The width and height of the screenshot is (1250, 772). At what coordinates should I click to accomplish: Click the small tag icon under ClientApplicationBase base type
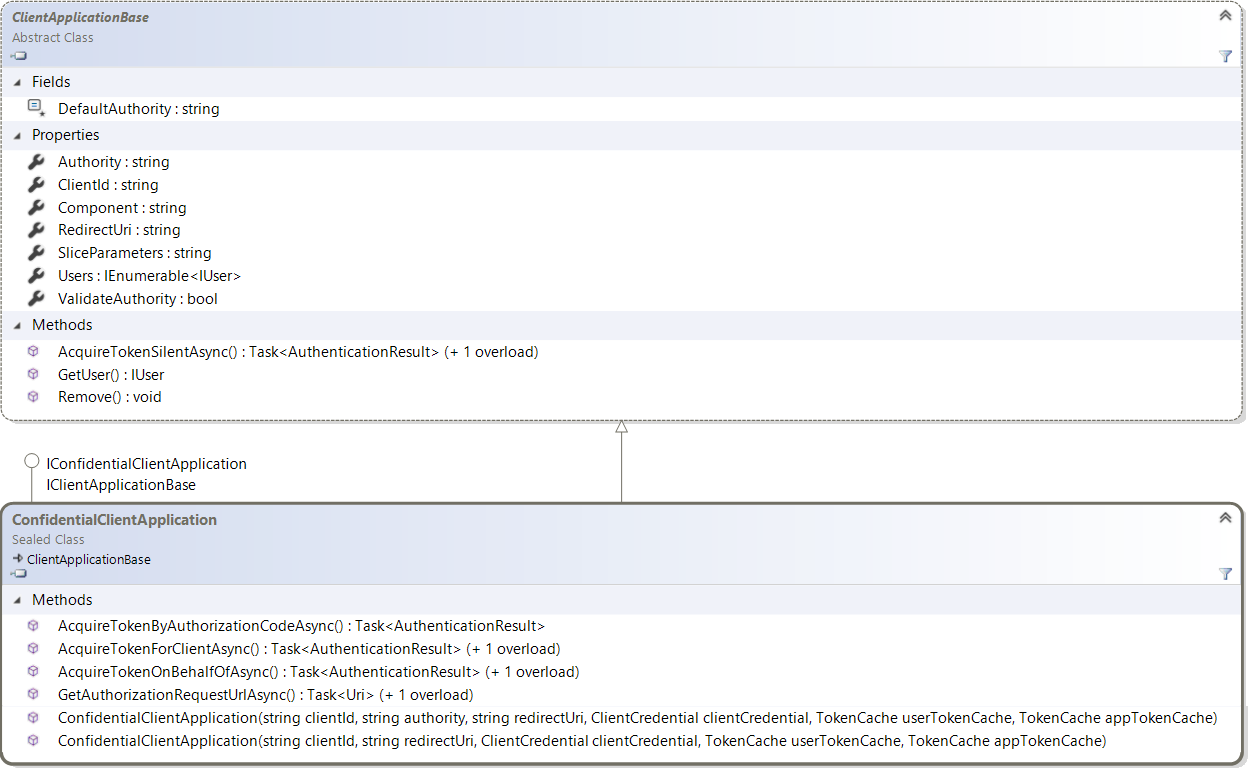point(19,574)
